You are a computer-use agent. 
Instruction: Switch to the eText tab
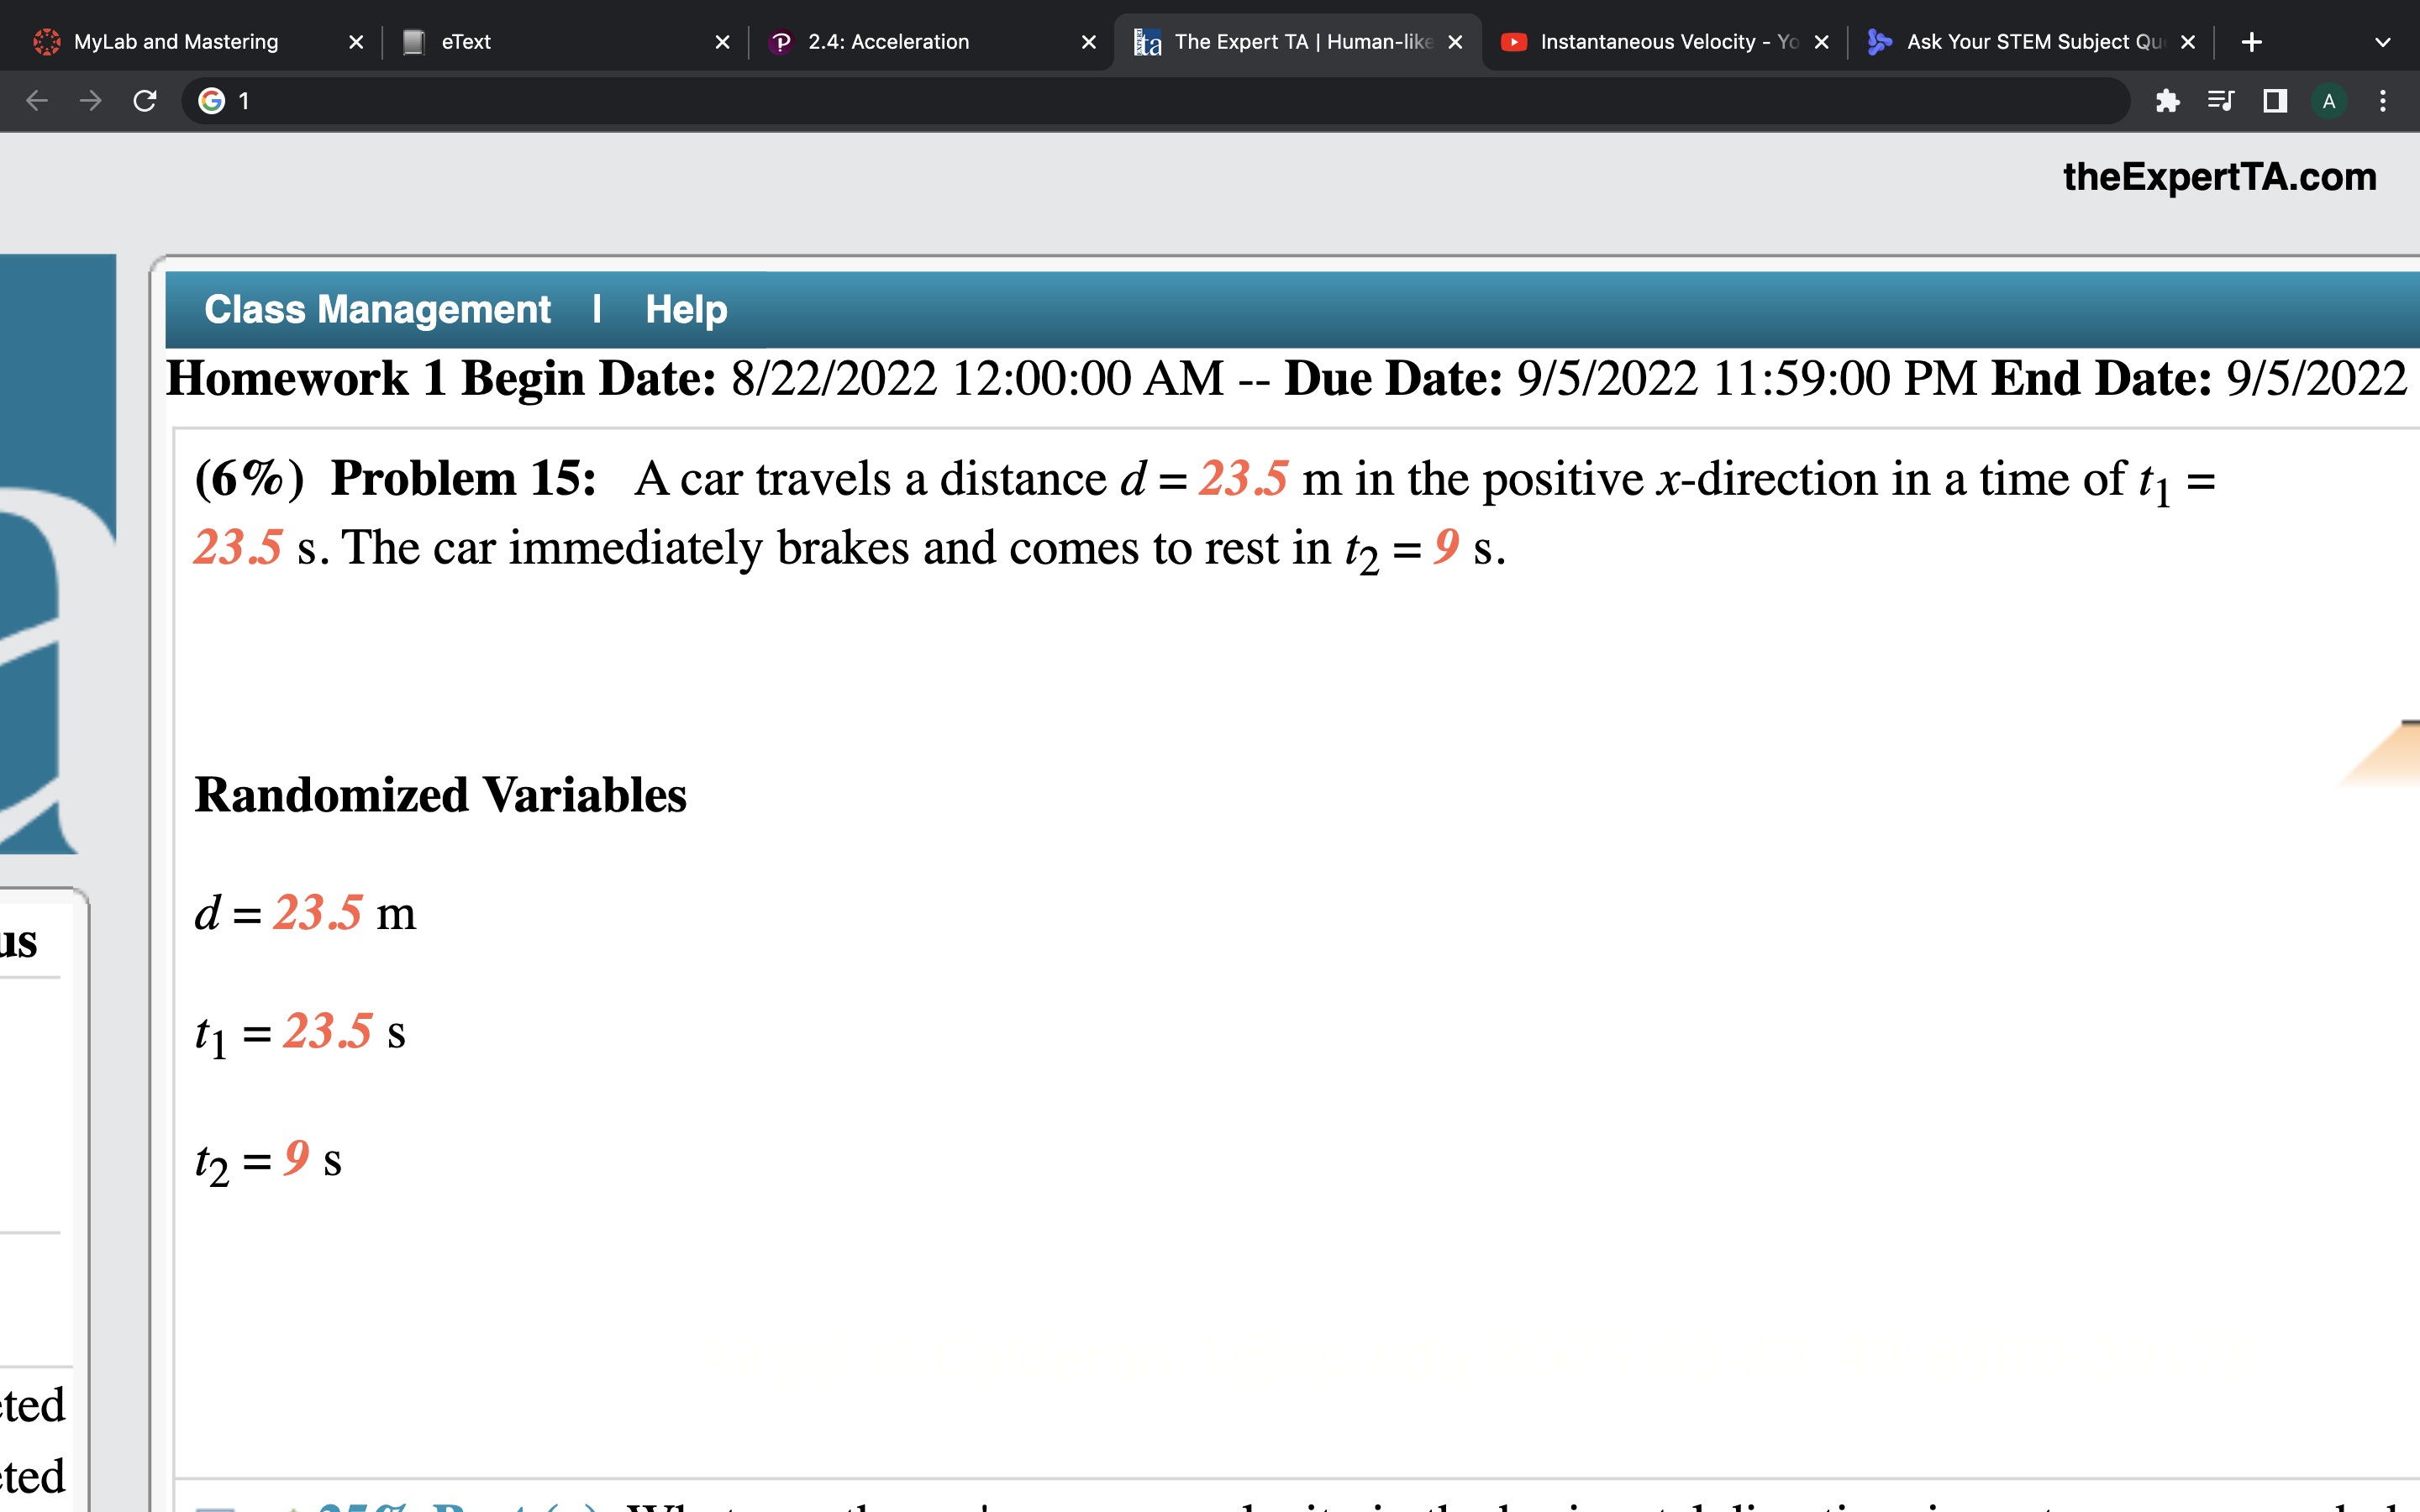coord(465,41)
